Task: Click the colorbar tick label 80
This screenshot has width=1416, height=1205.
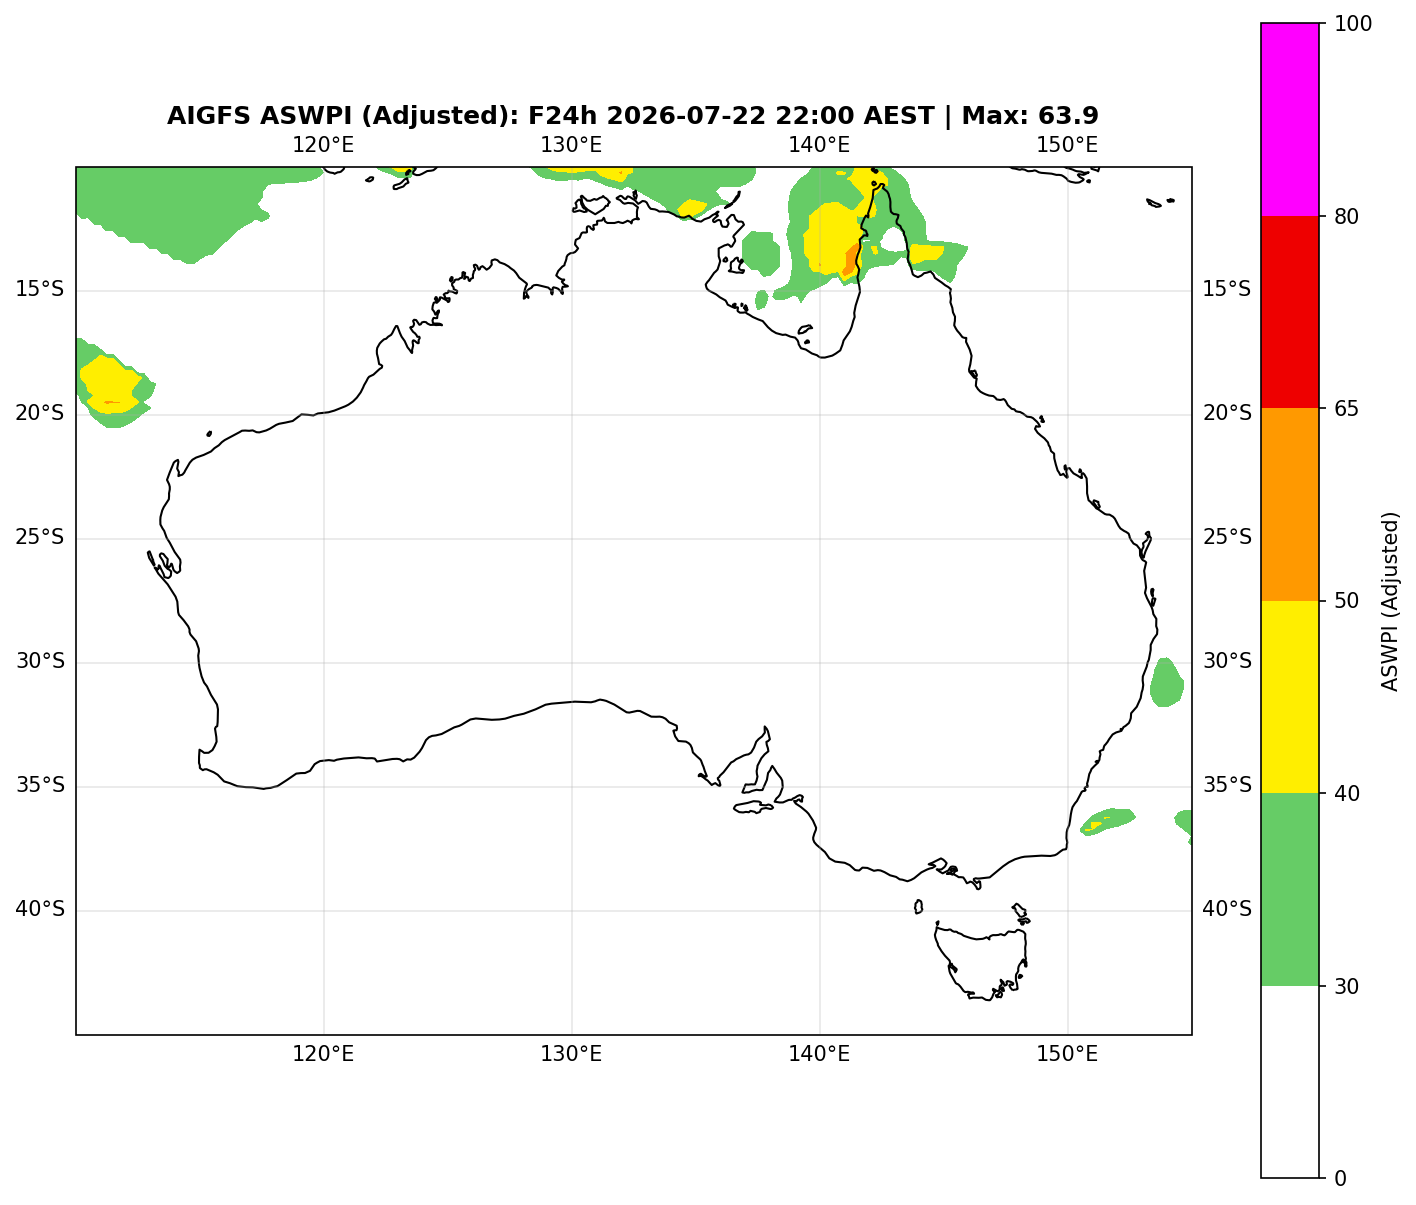Action: tap(1346, 216)
